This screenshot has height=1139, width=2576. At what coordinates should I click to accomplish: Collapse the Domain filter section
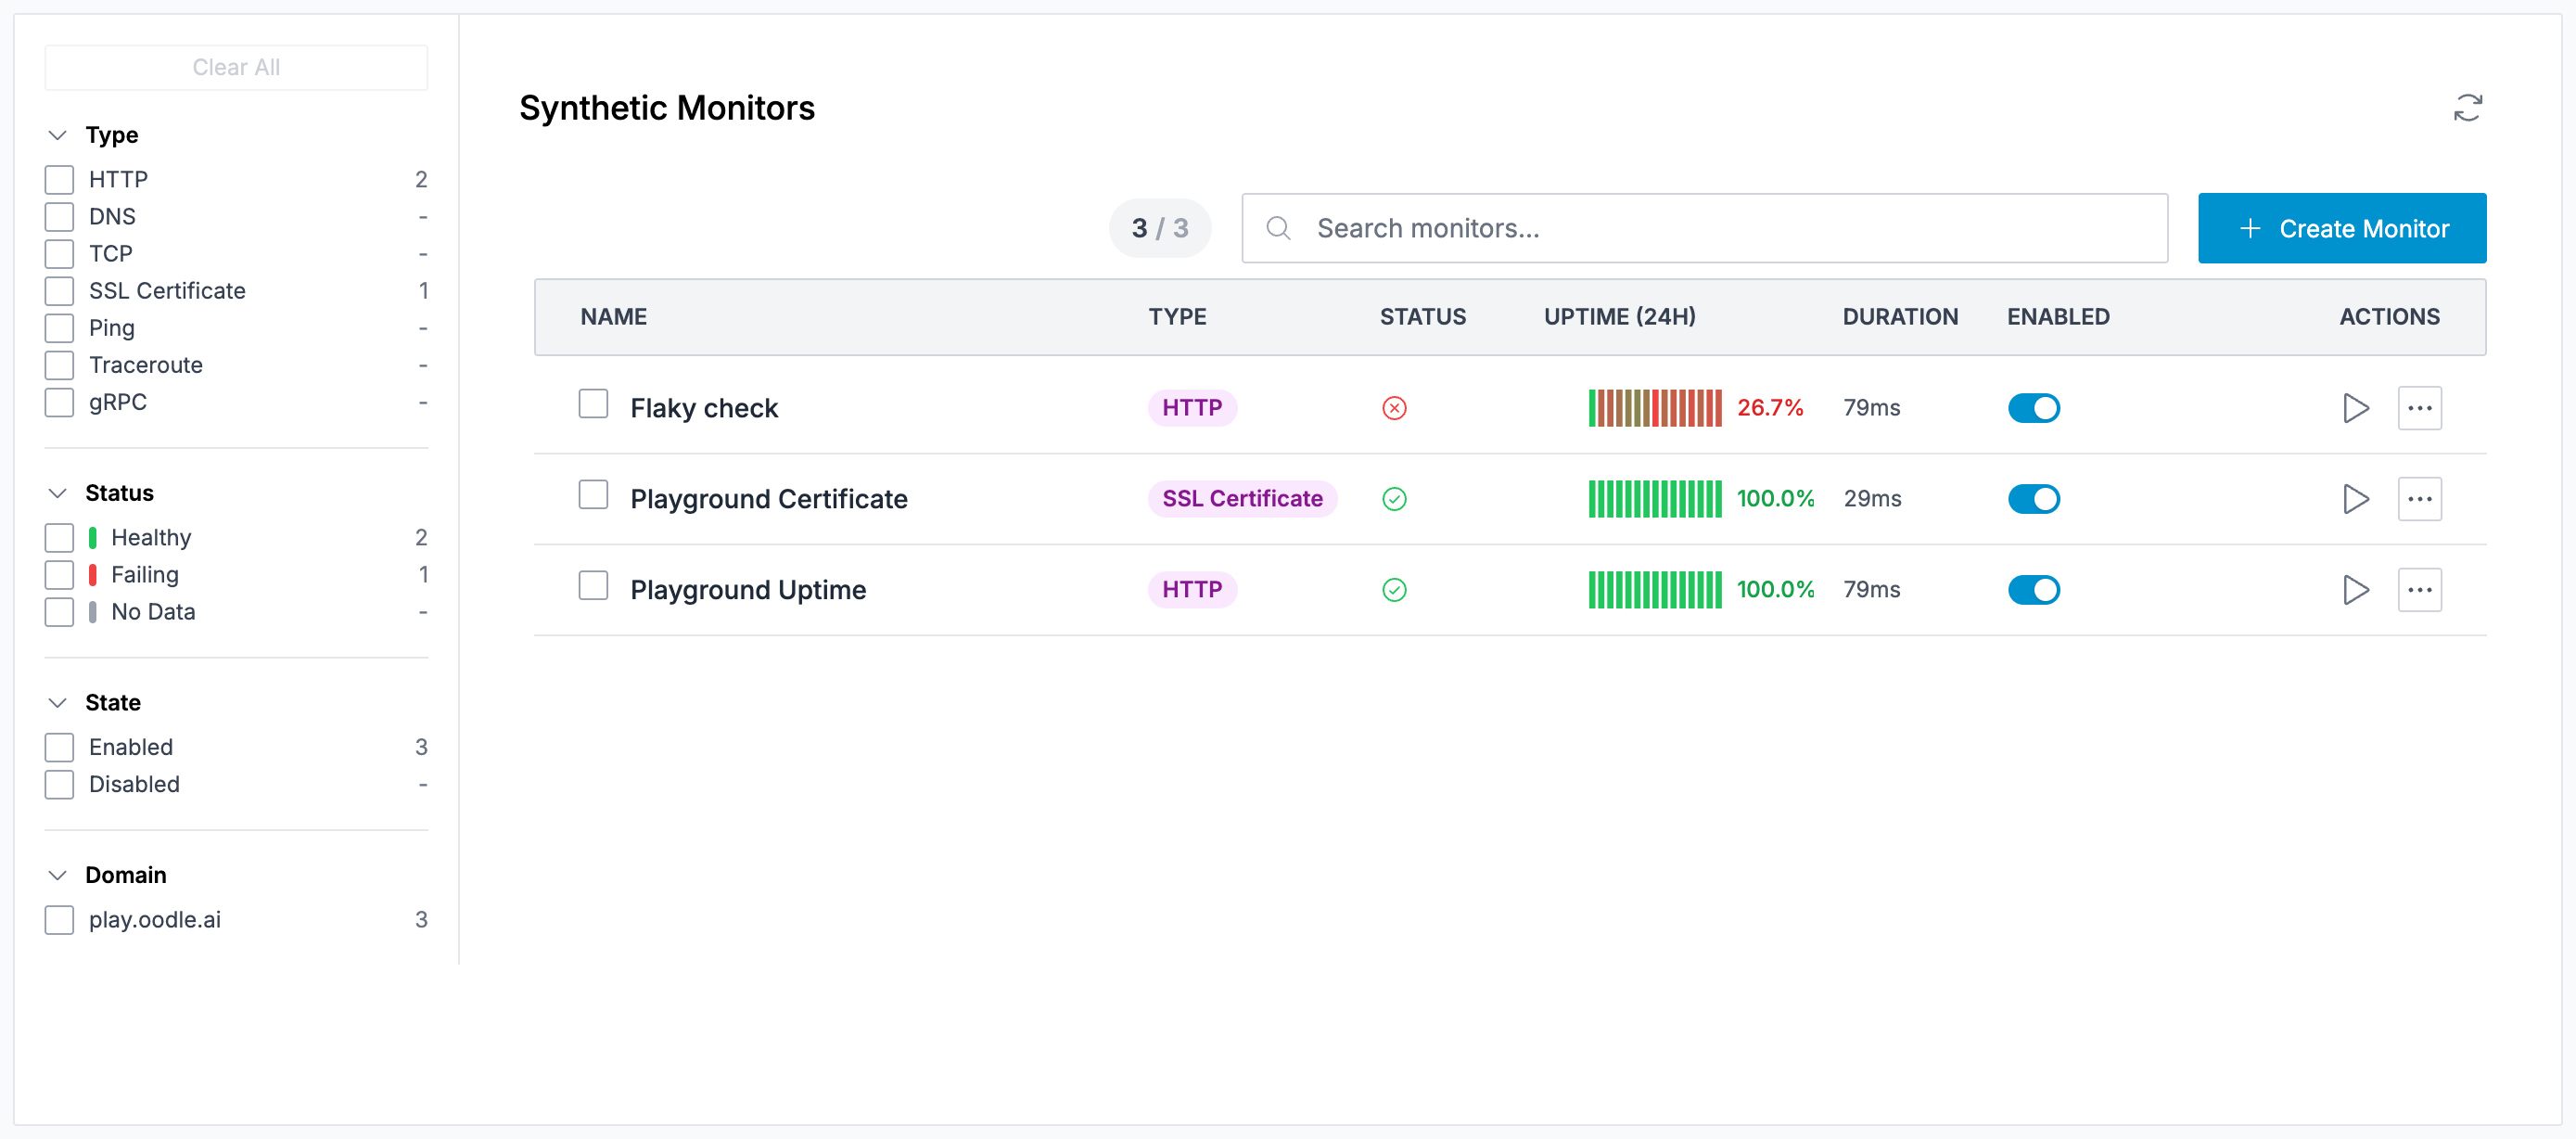pyautogui.click(x=58, y=875)
